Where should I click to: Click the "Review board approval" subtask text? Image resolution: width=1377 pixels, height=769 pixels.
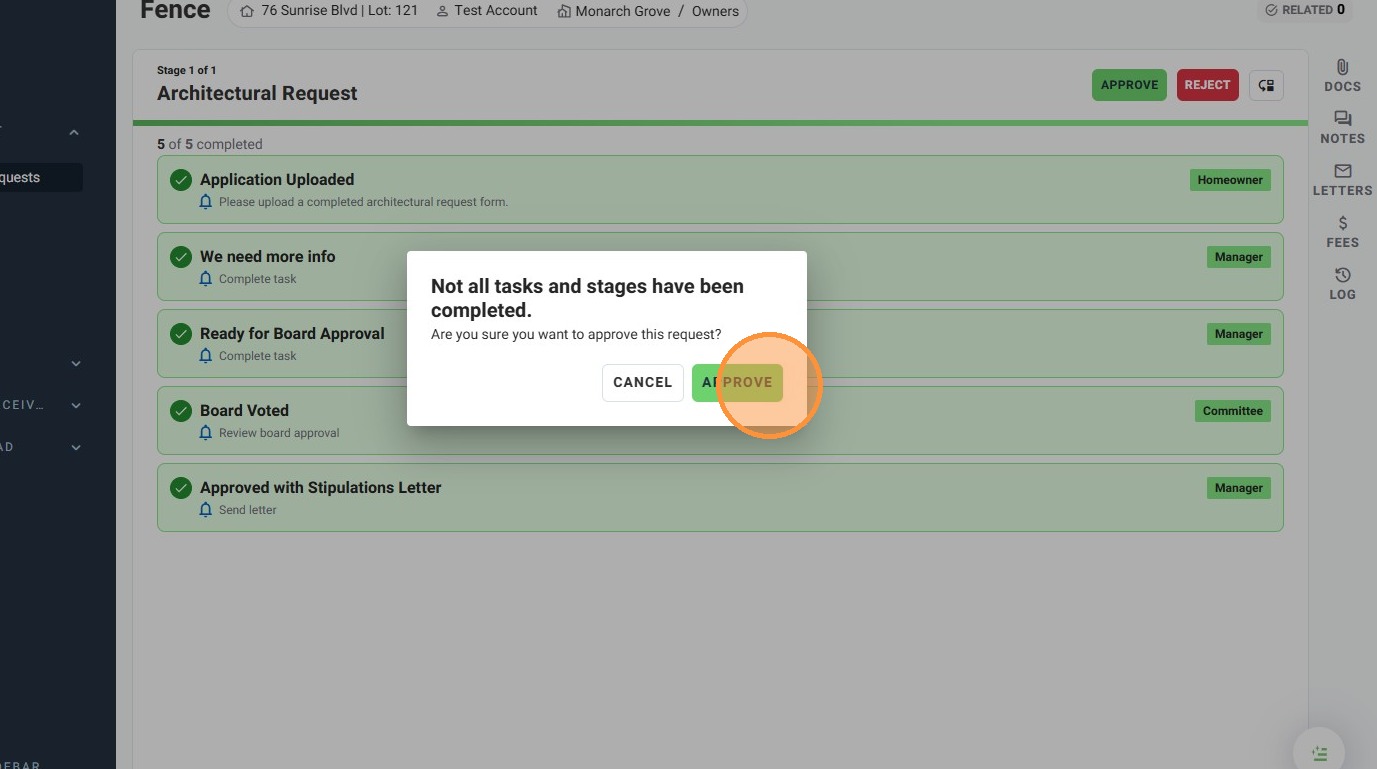click(279, 433)
